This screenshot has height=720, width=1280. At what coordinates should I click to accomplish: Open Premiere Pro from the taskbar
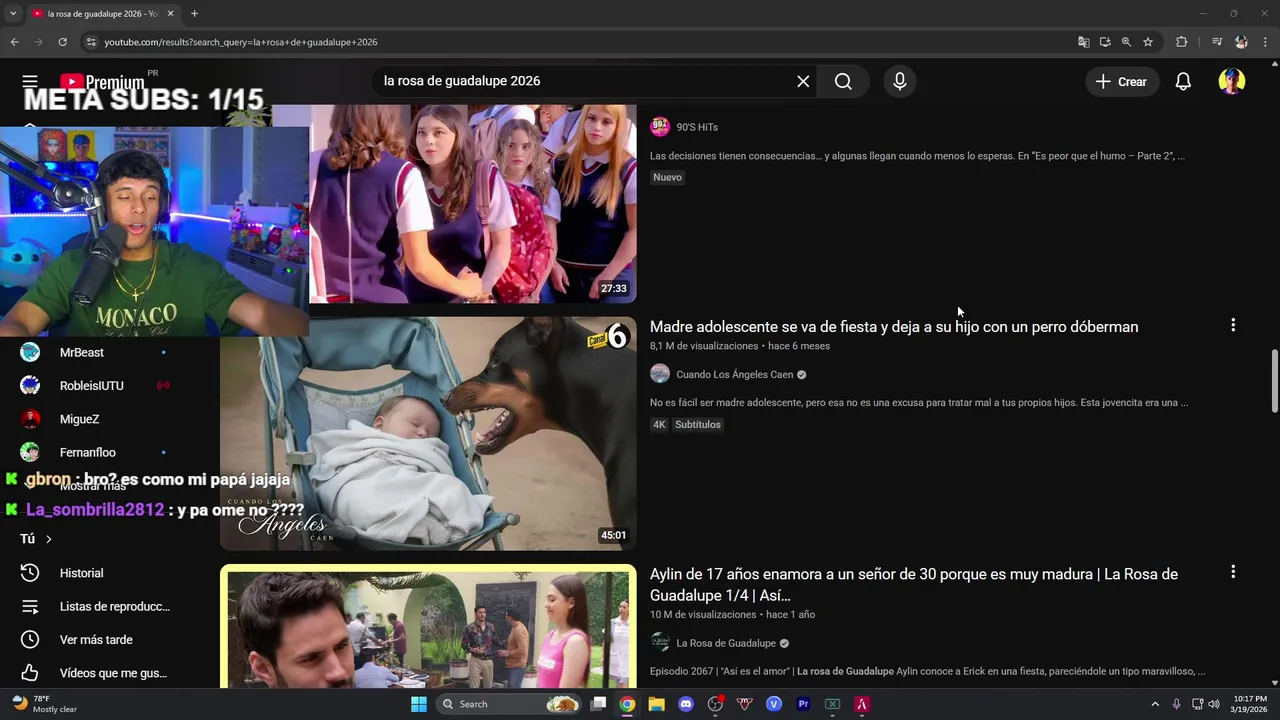pos(803,704)
